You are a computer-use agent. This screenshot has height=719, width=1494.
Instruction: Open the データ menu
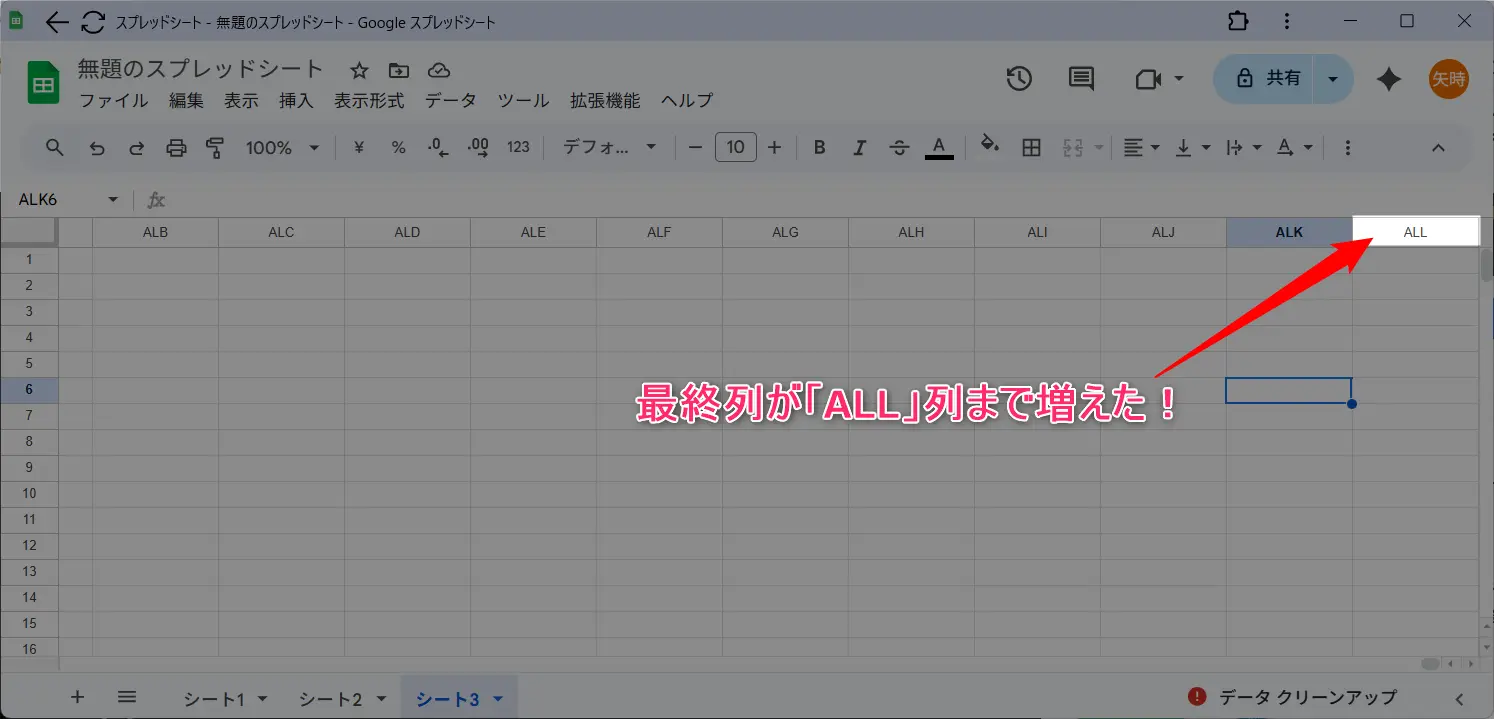coord(450,100)
